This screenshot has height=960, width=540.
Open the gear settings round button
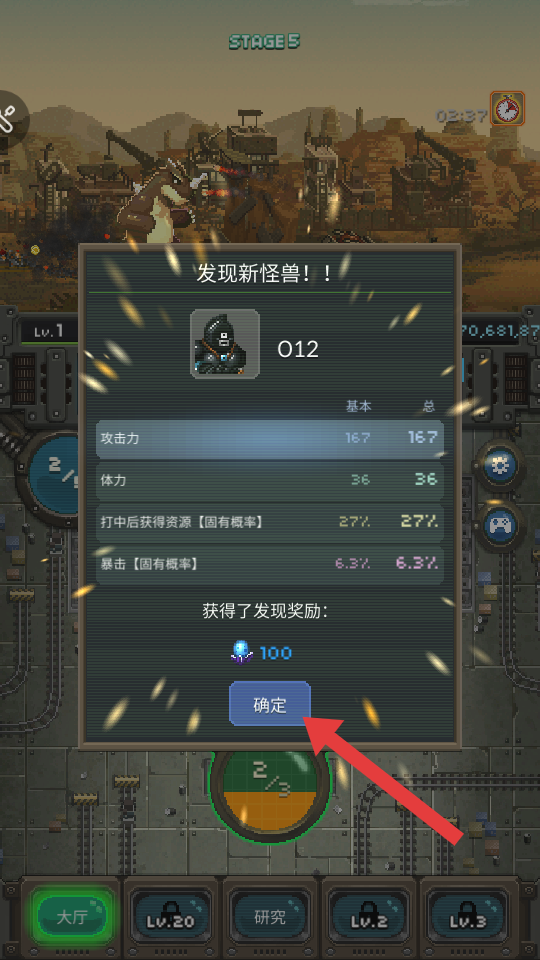point(500,467)
